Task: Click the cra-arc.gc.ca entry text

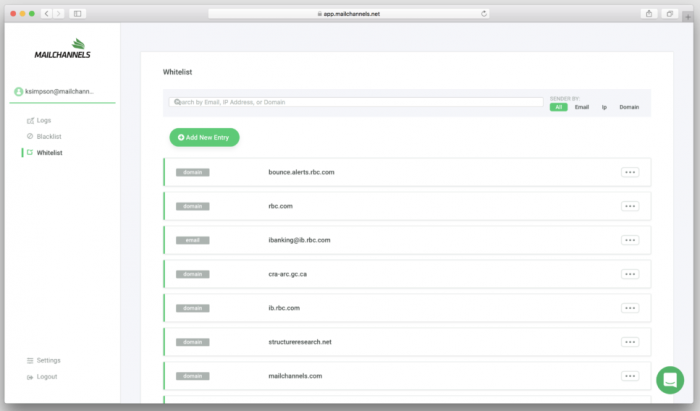Action: coord(288,274)
